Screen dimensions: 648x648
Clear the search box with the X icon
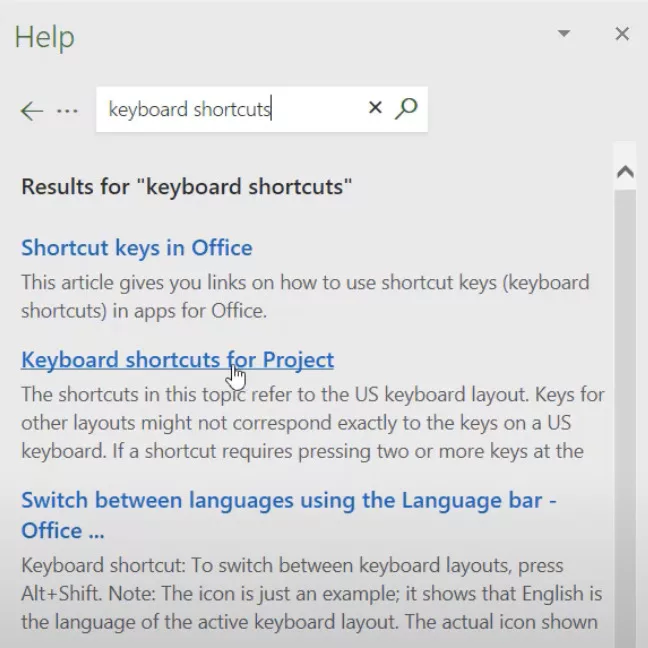[375, 108]
